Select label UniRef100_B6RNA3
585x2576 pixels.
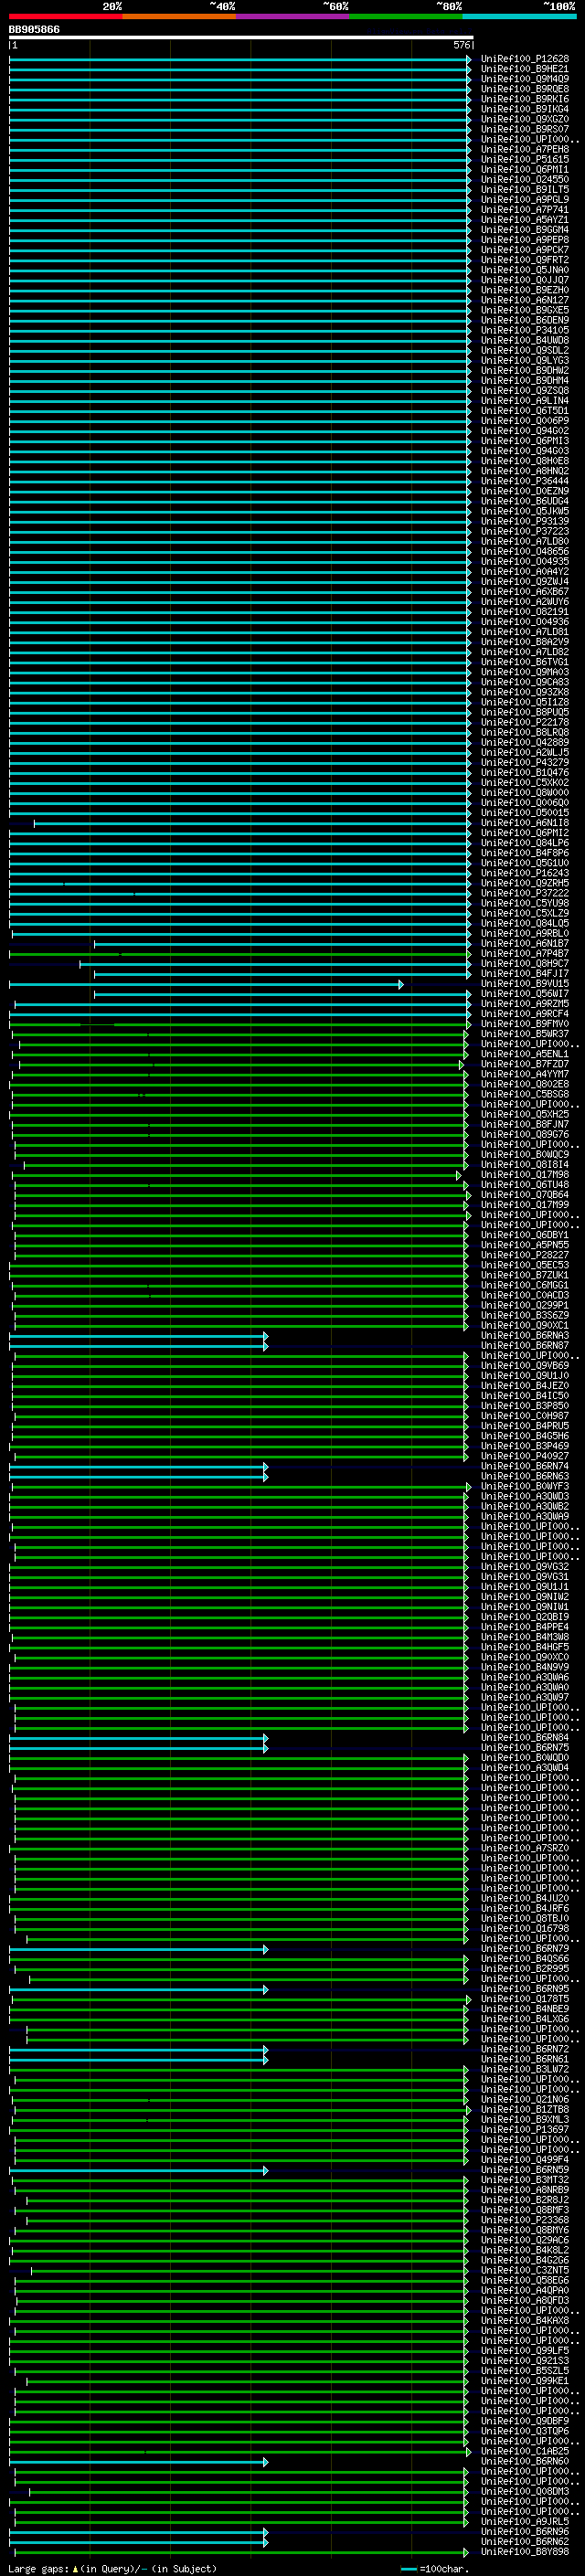525,1337
